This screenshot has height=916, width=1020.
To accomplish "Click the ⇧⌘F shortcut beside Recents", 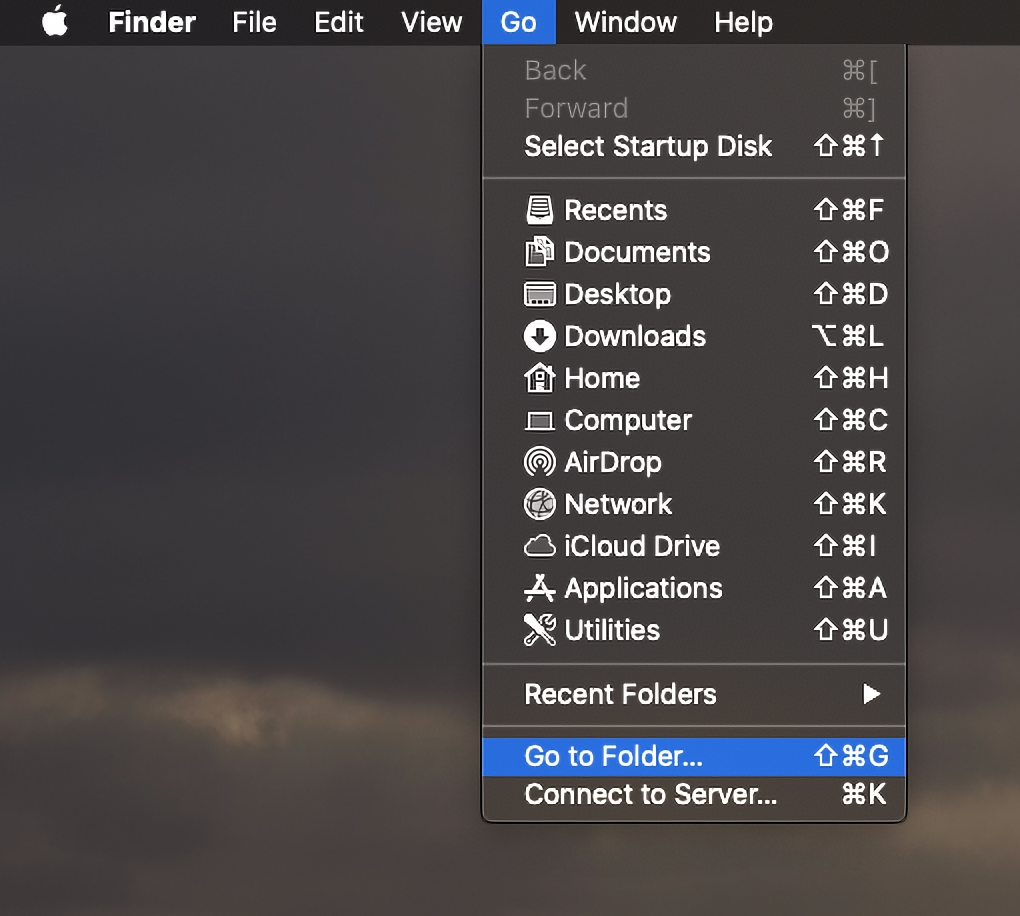I will (849, 210).
